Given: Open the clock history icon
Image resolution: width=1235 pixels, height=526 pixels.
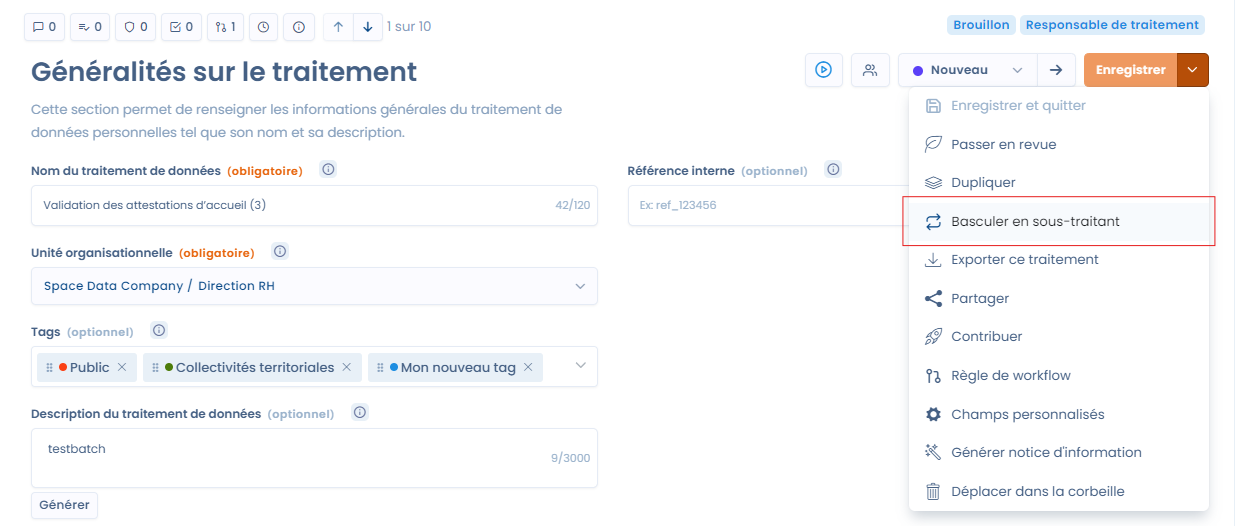Looking at the screenshot, I should [x=263, y=27].
